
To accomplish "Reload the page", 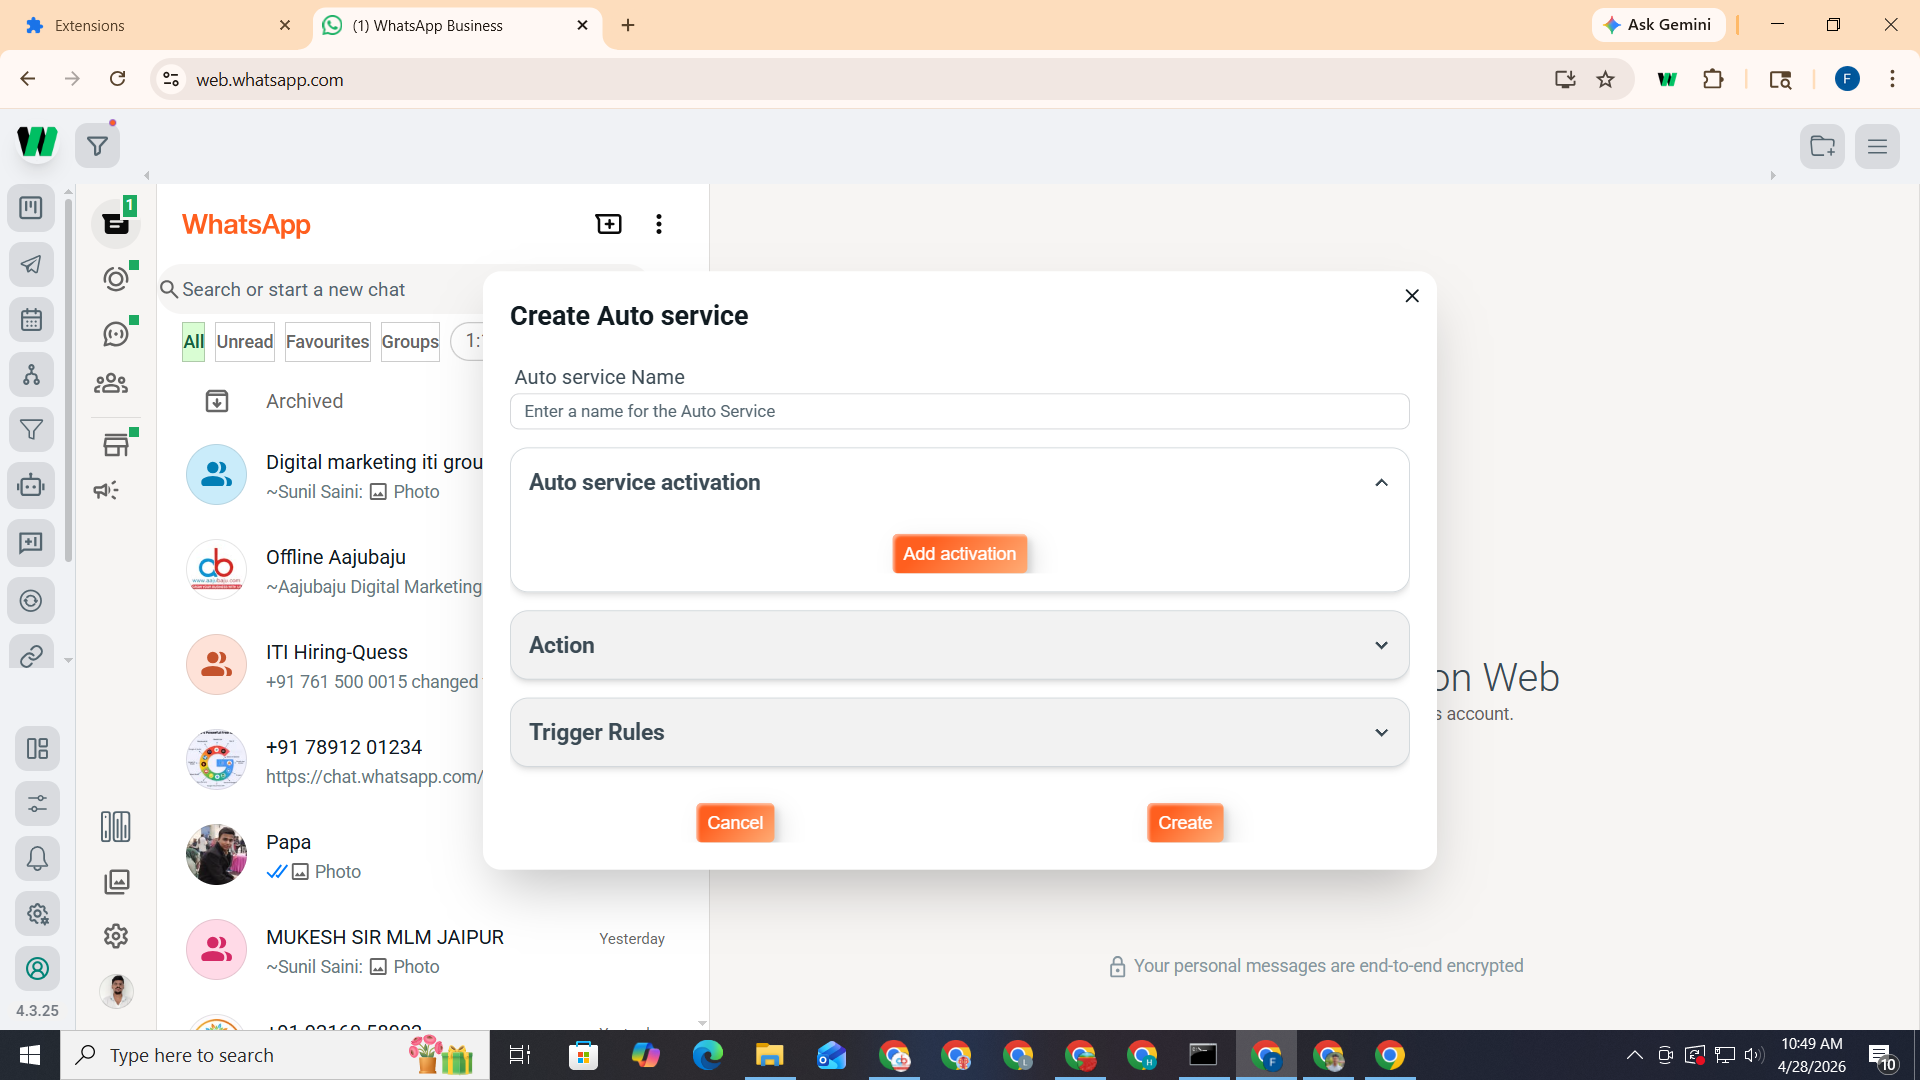I will (x=117, y=79).
